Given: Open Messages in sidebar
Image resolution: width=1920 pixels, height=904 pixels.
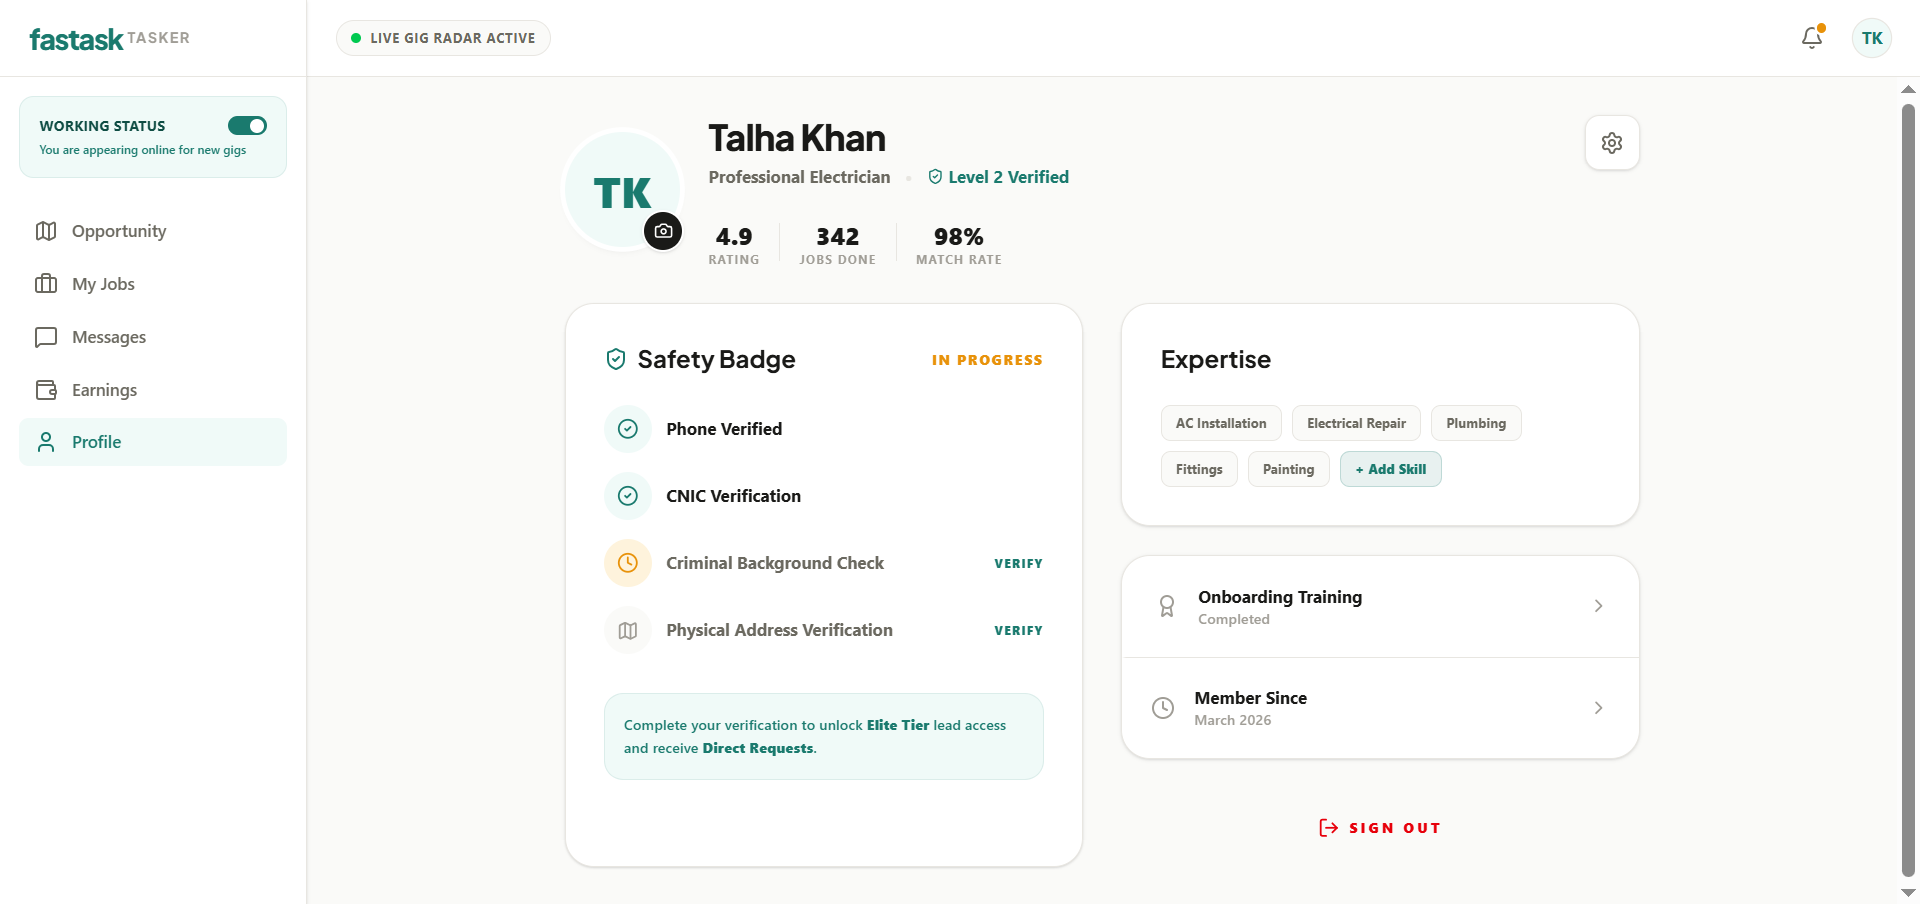Looking at the screenshot, I should coord(153,337).
